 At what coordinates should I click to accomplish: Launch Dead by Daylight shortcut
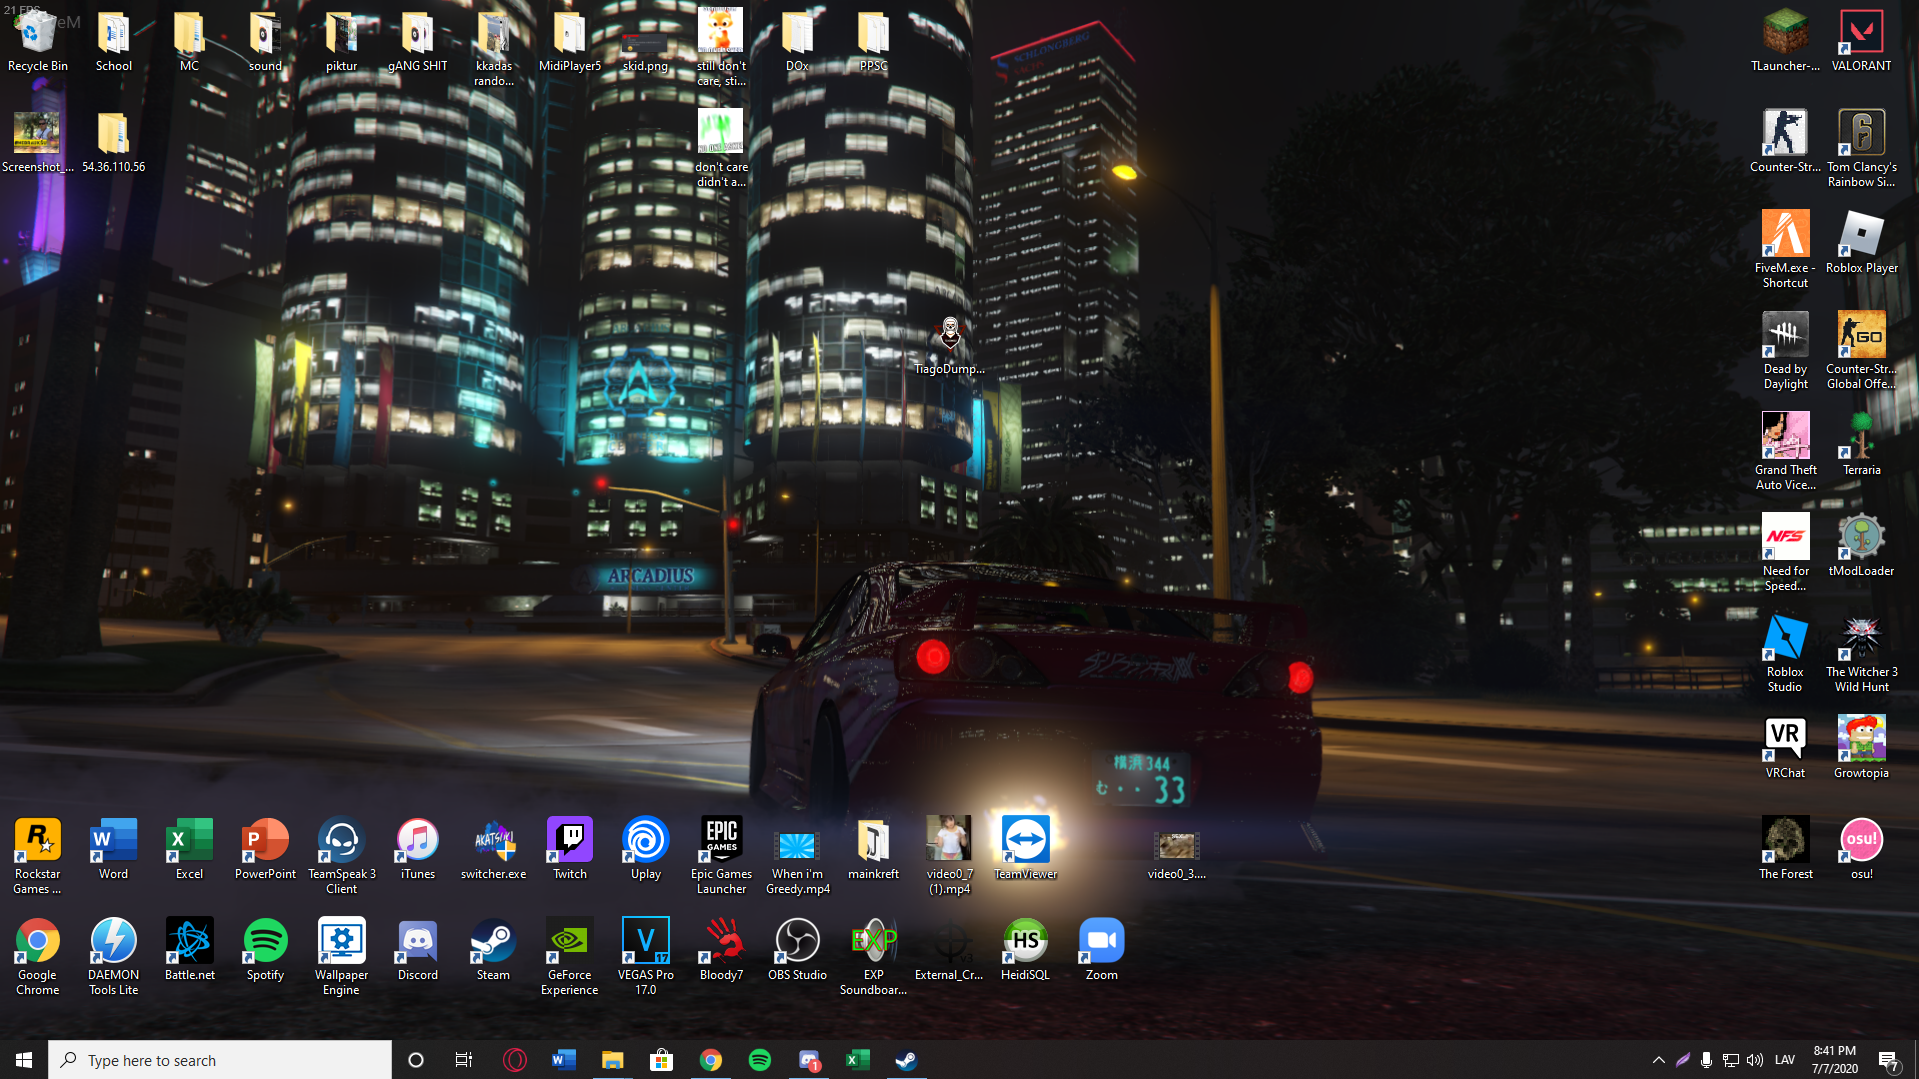coord(1785,351)
